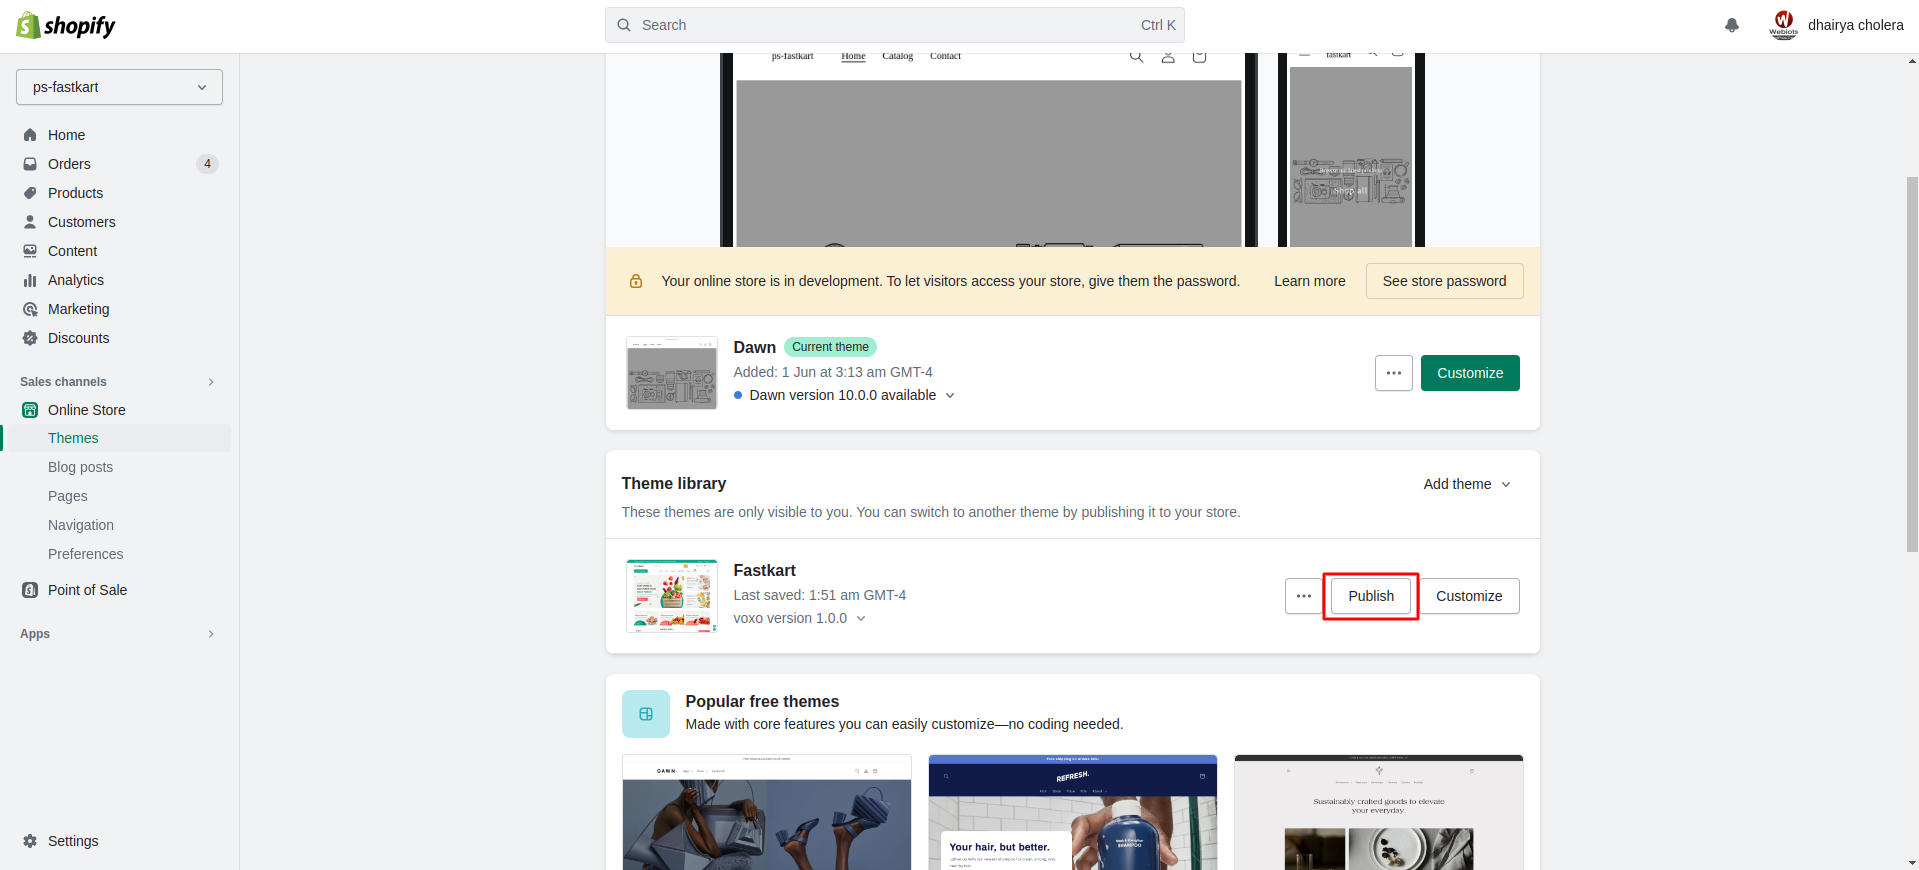Open Navigation under Online Store
The width and height of the screenshot is (1919, 870).
click(81, 525)
